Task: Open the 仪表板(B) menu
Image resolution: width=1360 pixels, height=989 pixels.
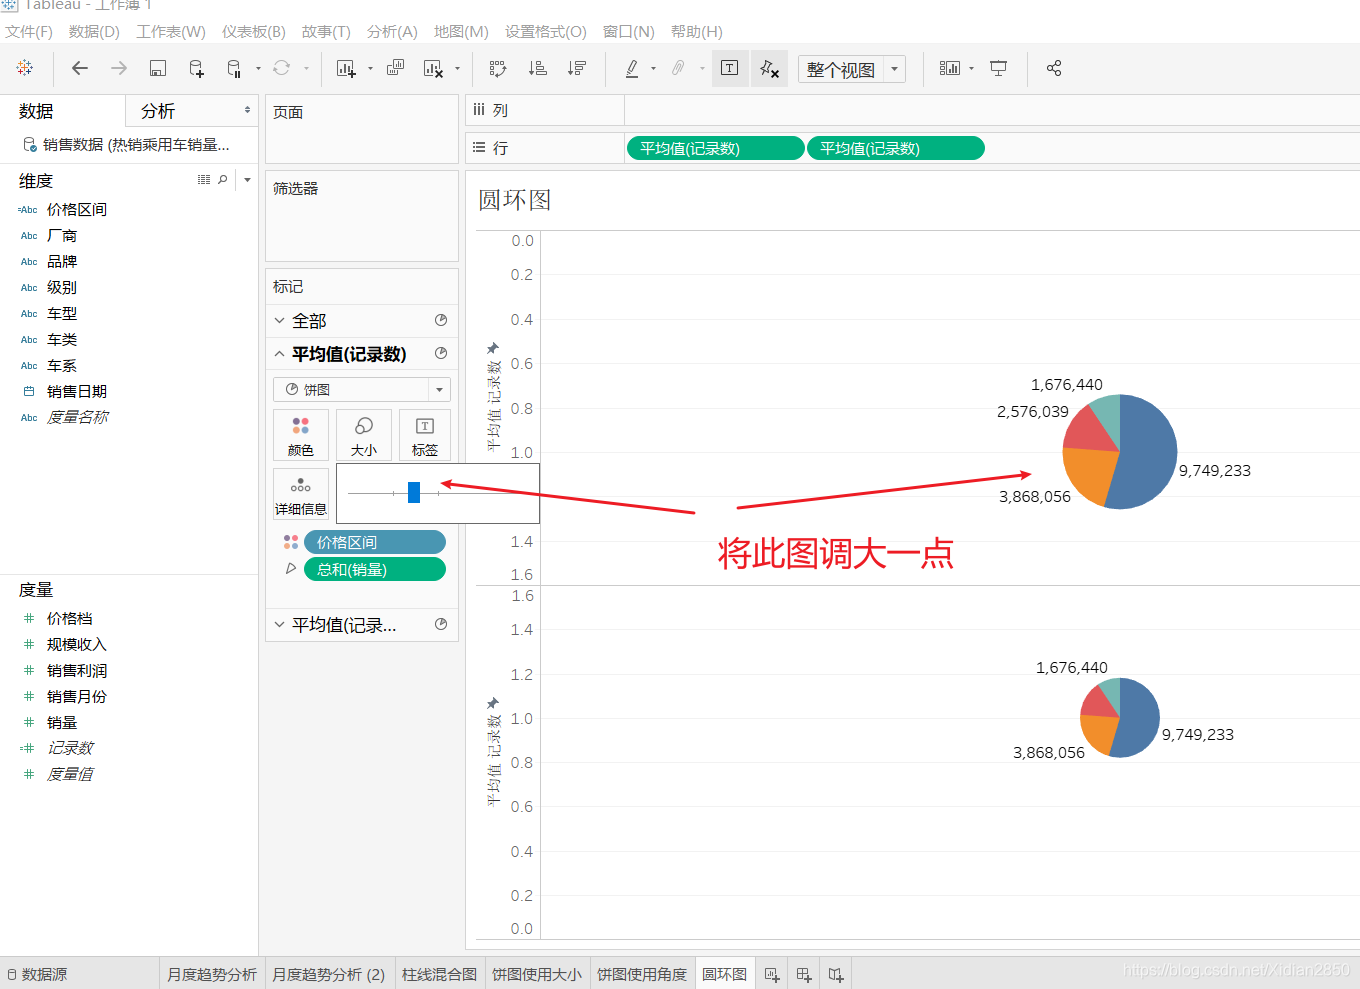Action: click(x=254, y=32)
